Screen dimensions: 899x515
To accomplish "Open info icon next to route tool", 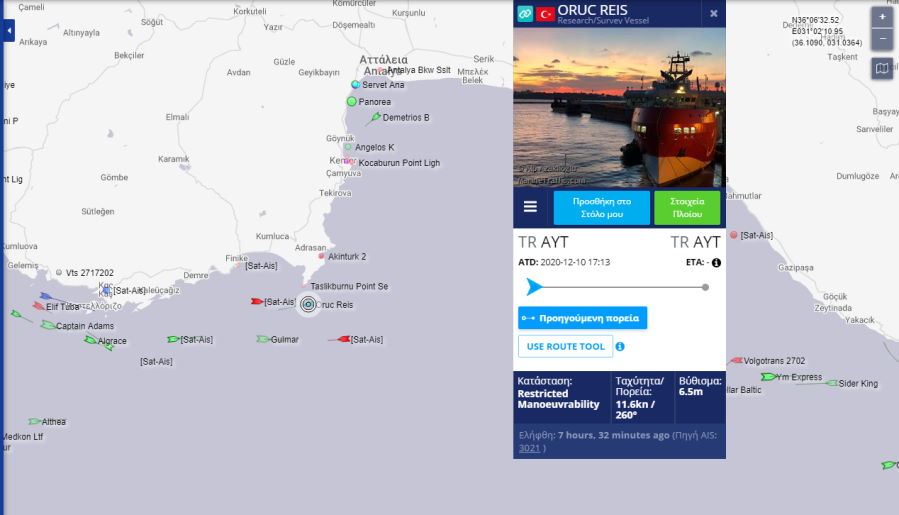I will click(620, 346).
